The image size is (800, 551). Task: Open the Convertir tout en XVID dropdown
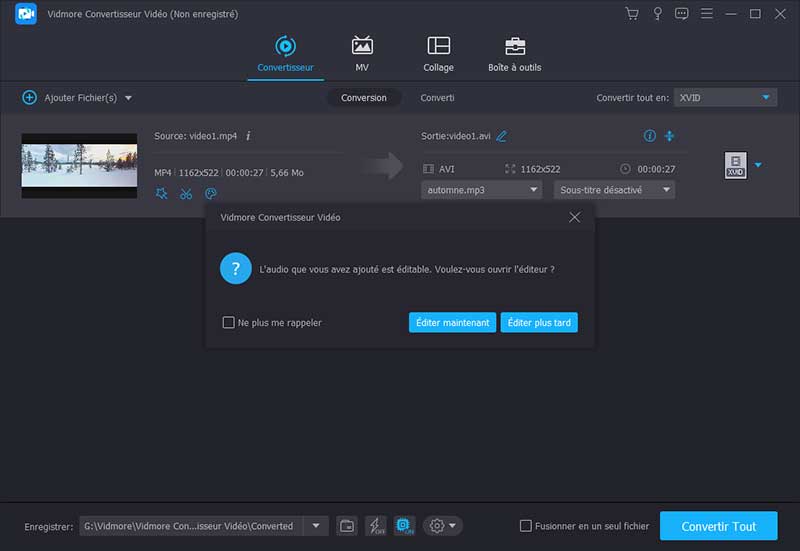point(725,97)
